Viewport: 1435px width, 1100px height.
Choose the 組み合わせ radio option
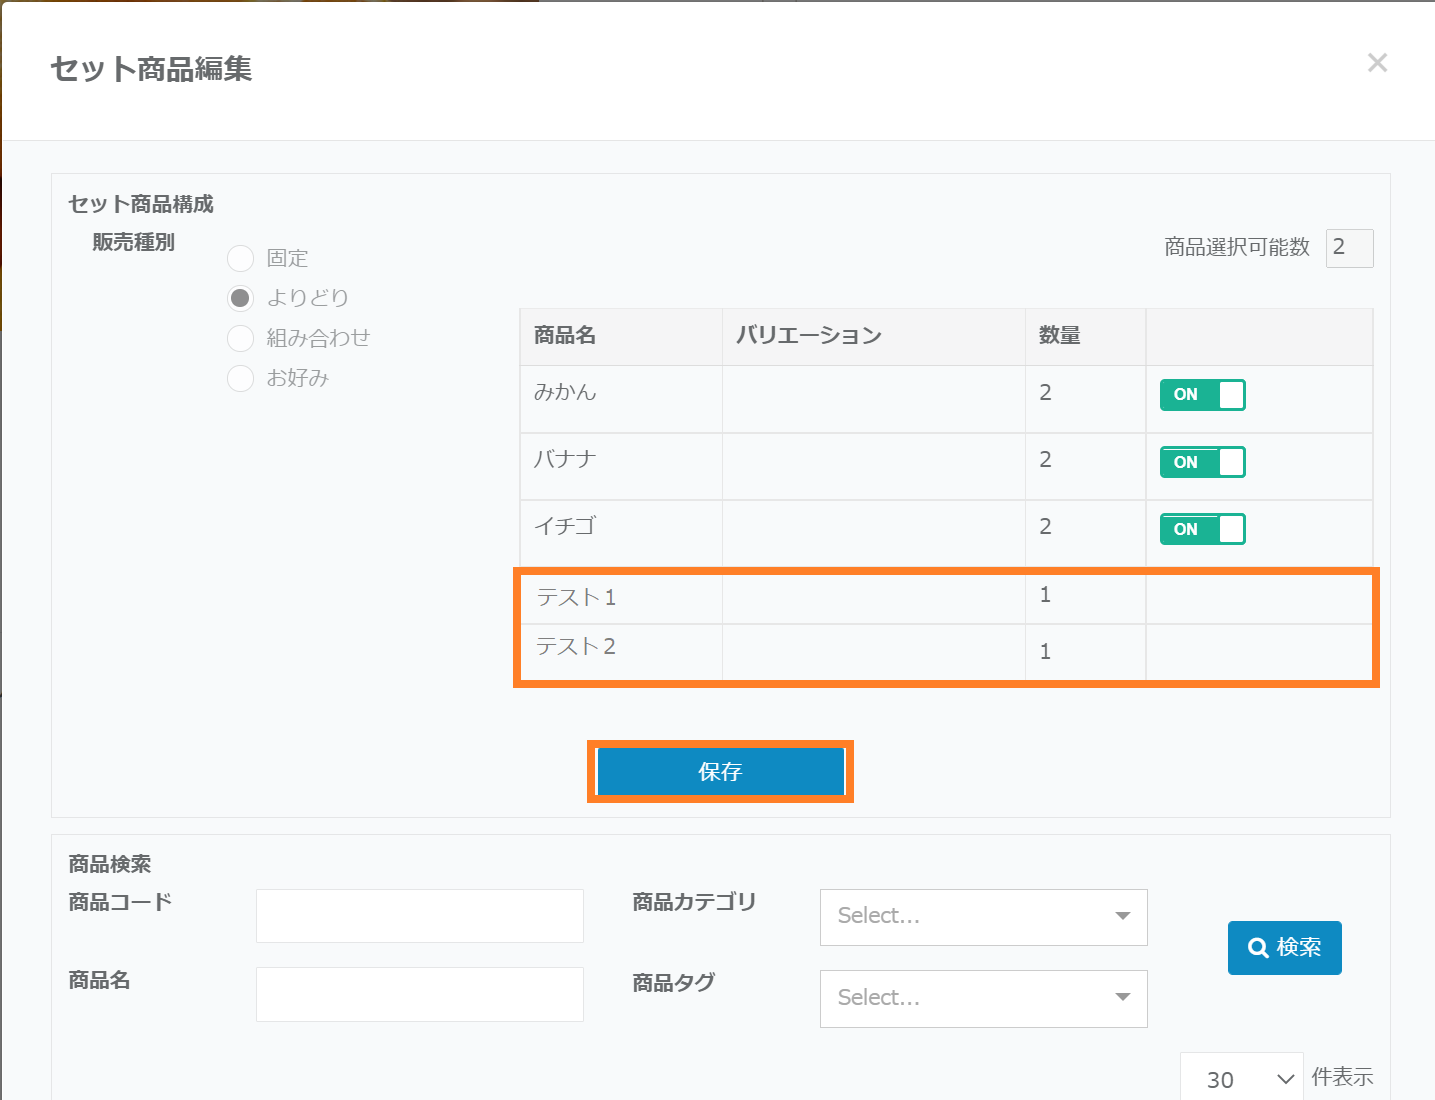pos(241,339)
